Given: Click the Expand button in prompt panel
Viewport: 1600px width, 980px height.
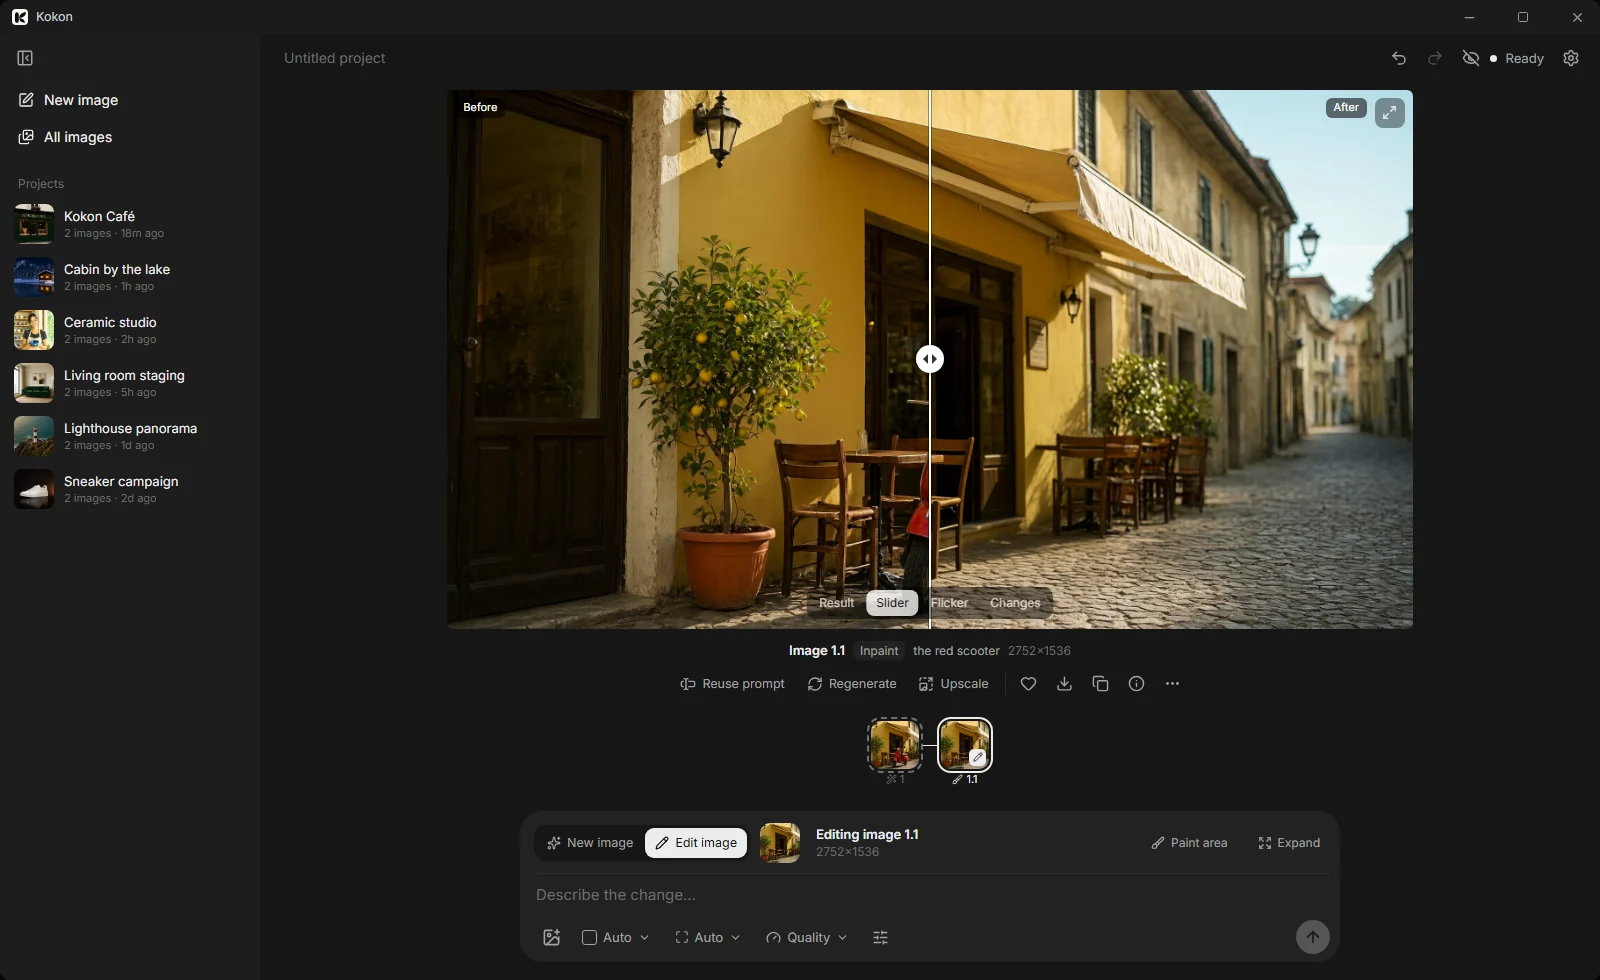Looking at the screenshot, I should (x=1289, y=843).
